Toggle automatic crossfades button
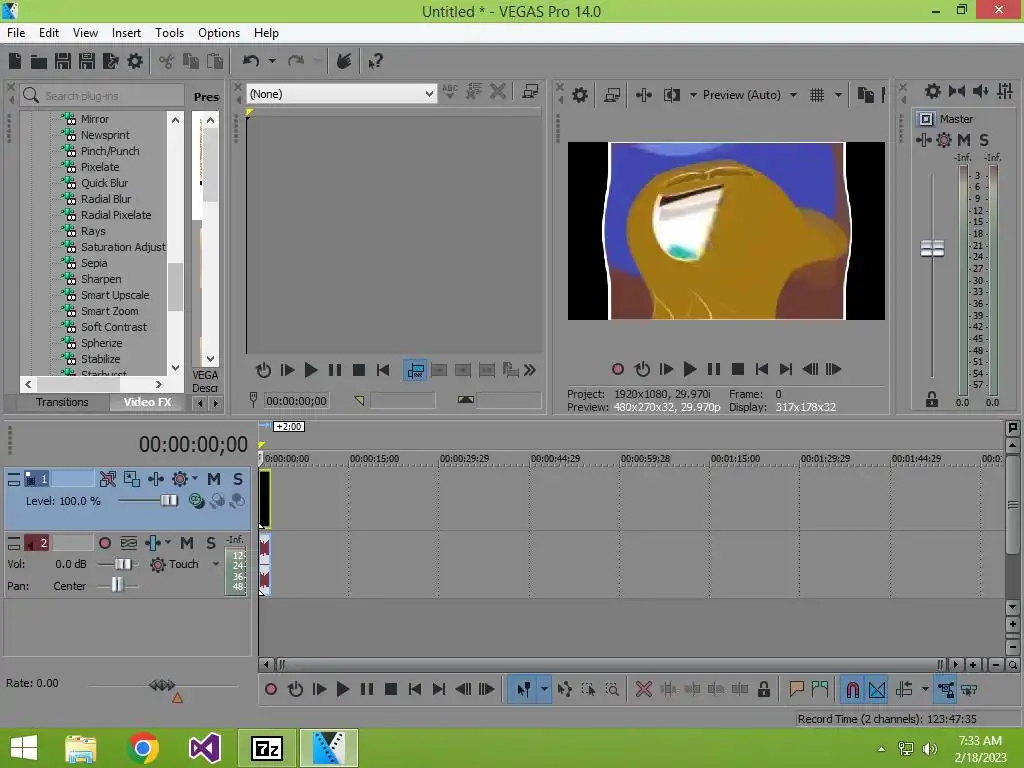The image size is (1024, 768). click(877, 690)
